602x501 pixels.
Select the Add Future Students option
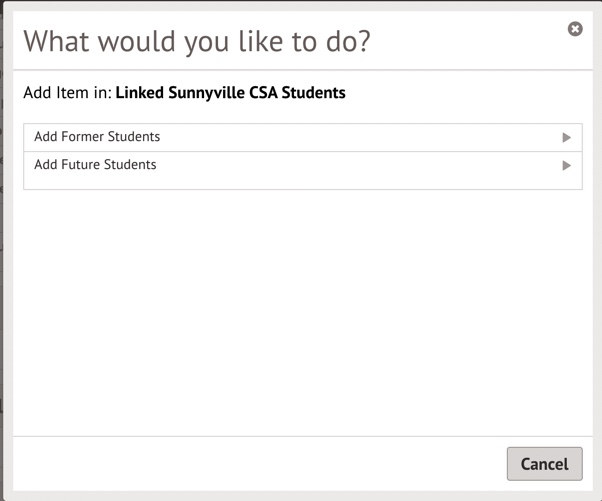[95, 165]
